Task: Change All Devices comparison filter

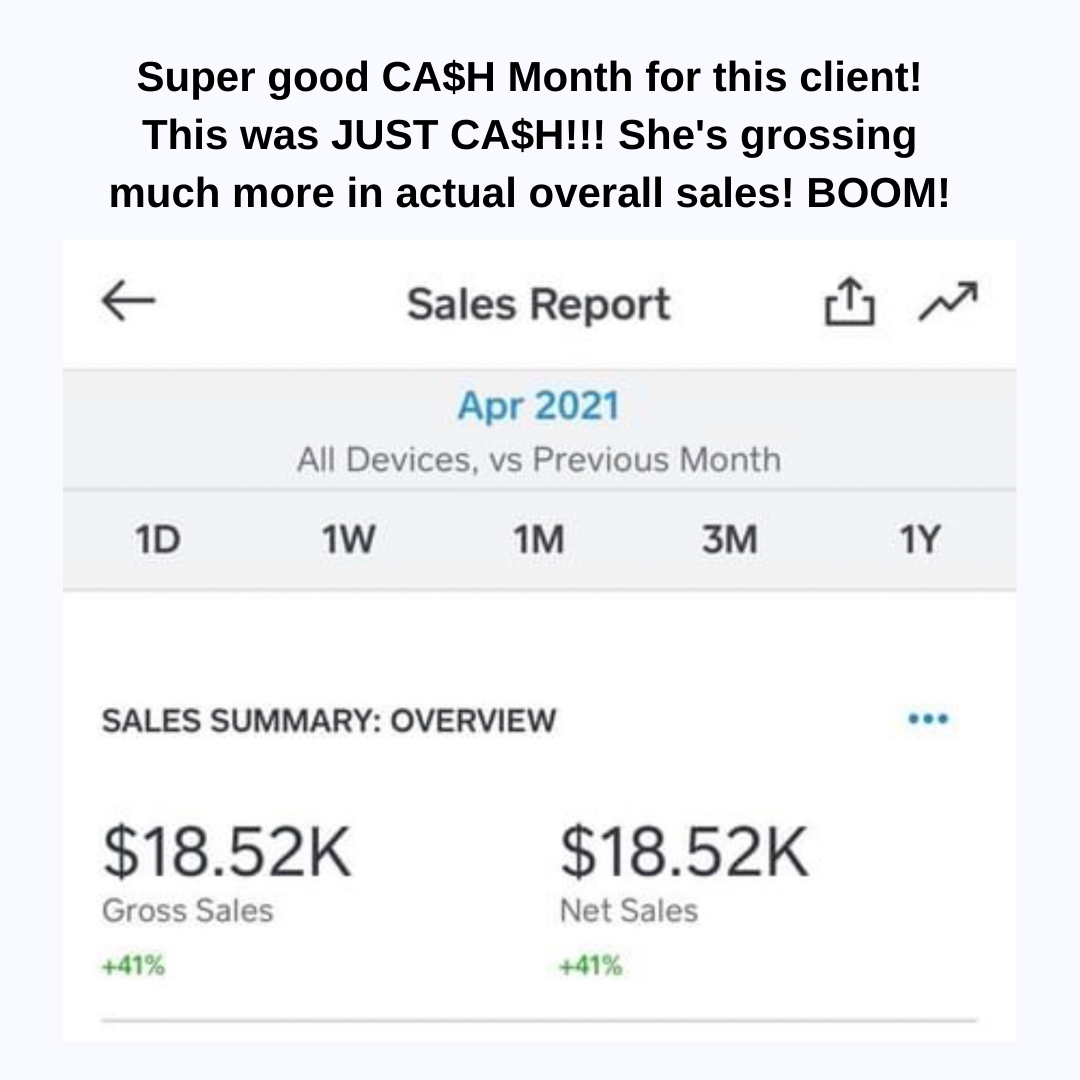Action: click(x=539, y=459)
